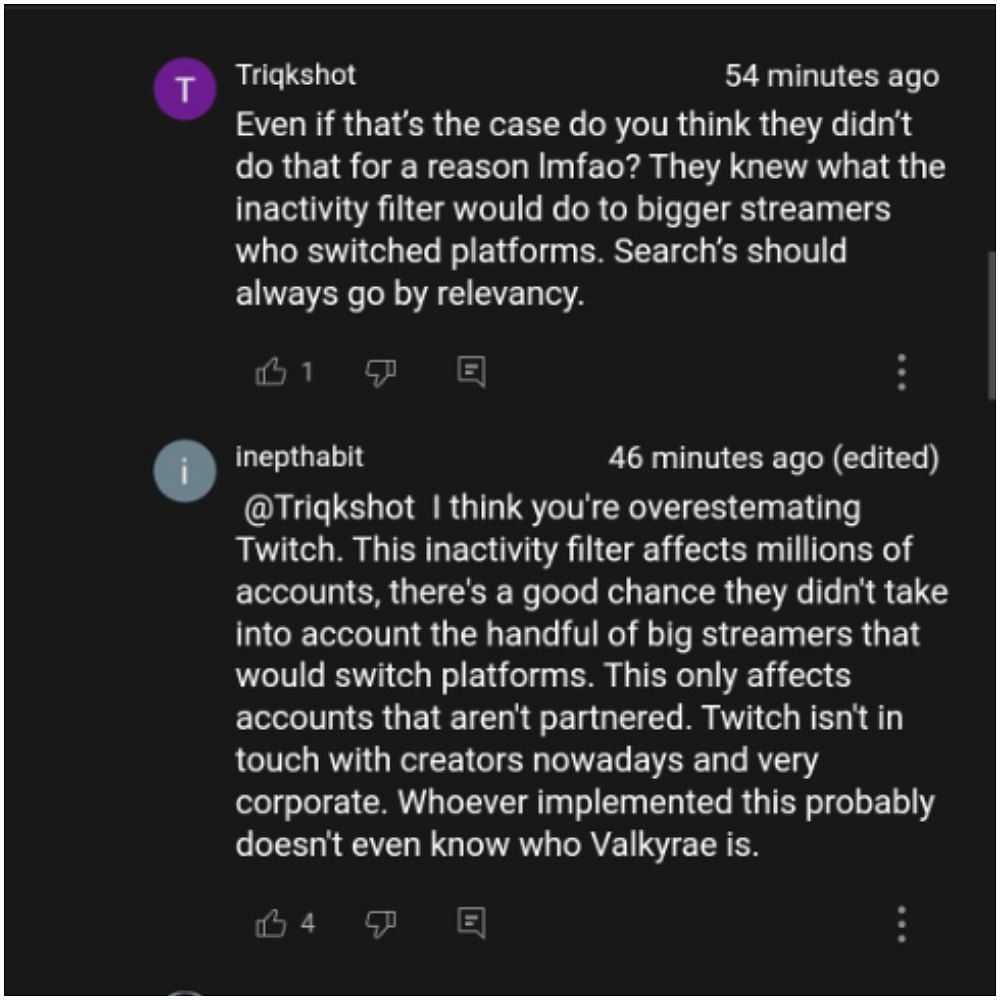Click the like count "4" on inepthabit's comment
The width and height of the screenshot is (1000, 1000).
point(307,923)
